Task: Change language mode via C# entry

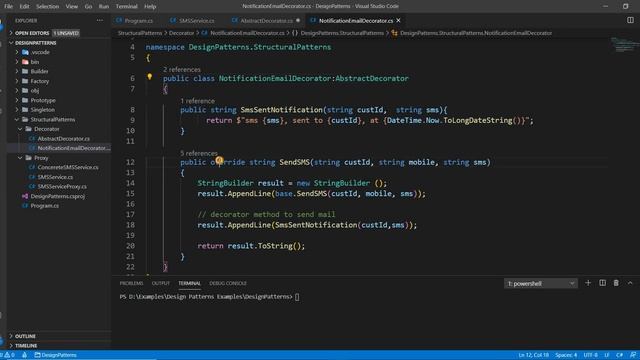Action: [x=619, y=355]
